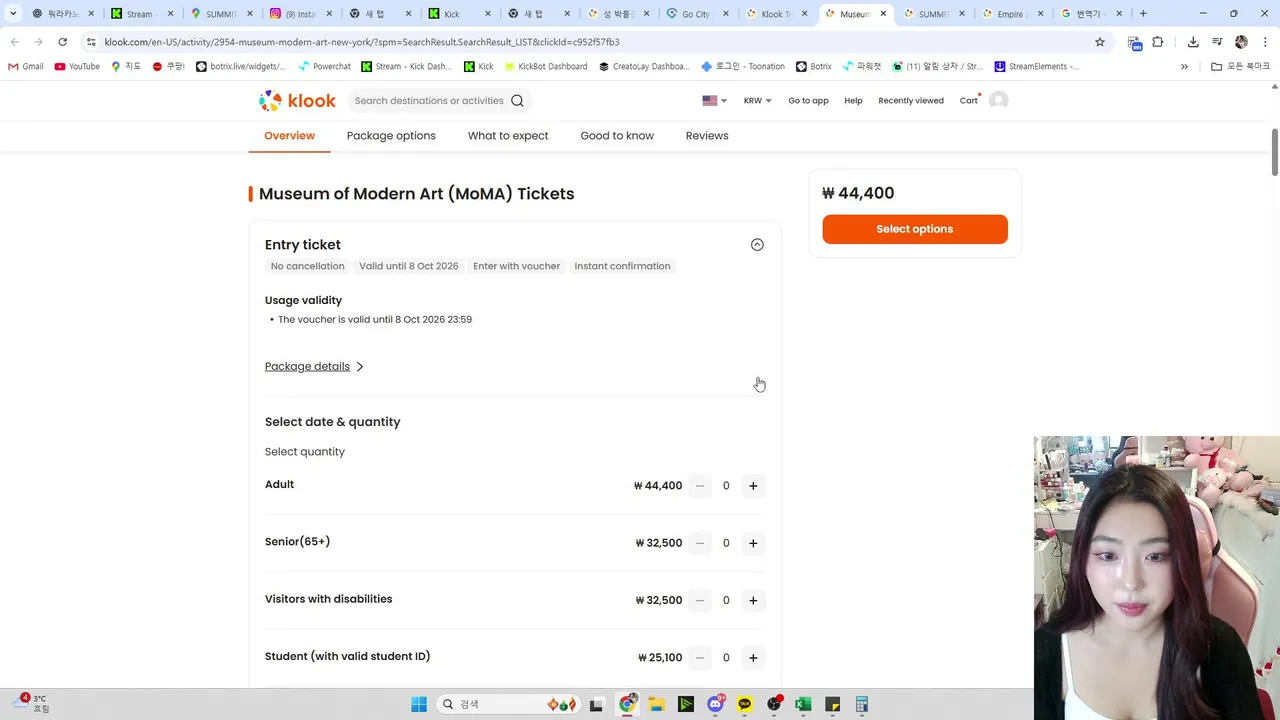
Task: Open the All Bookmarks folder
Action: [x=1241, y=66]
